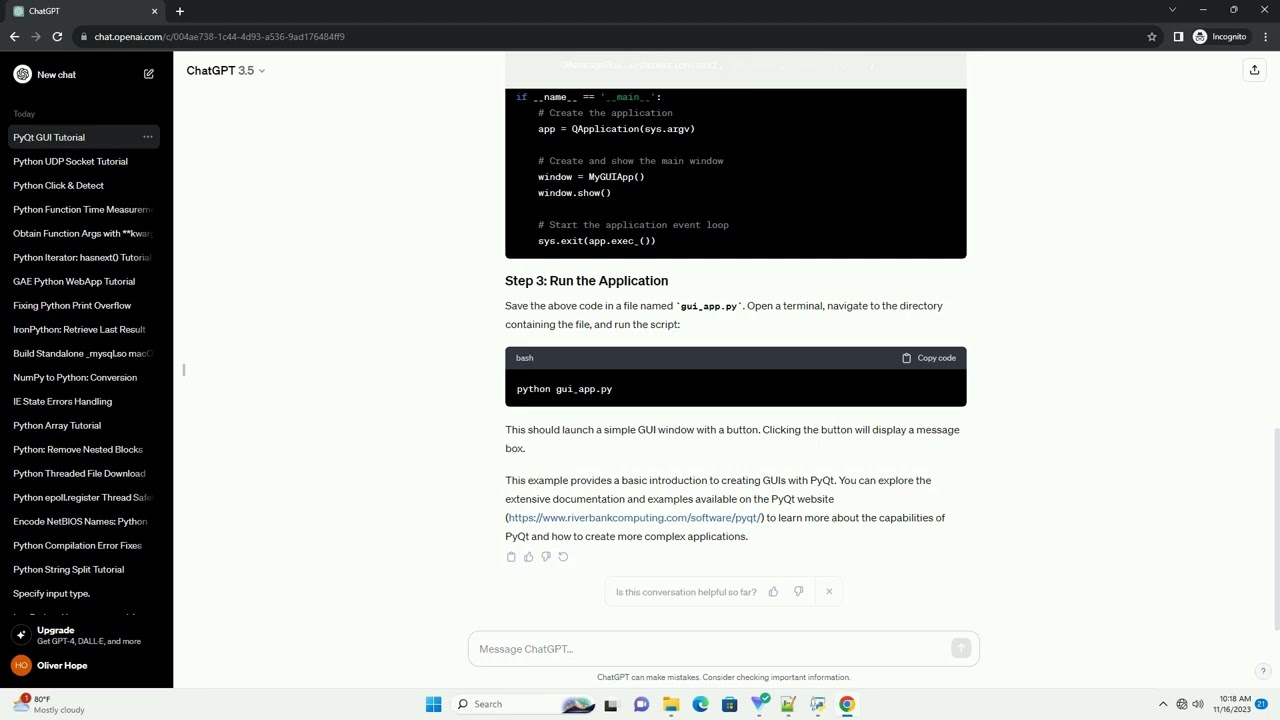Open the help question mark button
Image resolution: width=1280 pixels, height=720 pixels.
[x=1263, y=672]
